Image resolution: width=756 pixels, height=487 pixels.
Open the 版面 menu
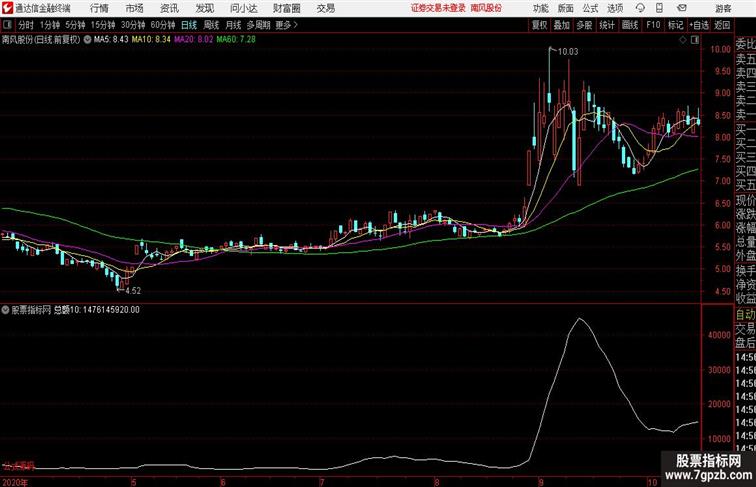(x=566, y=8)
